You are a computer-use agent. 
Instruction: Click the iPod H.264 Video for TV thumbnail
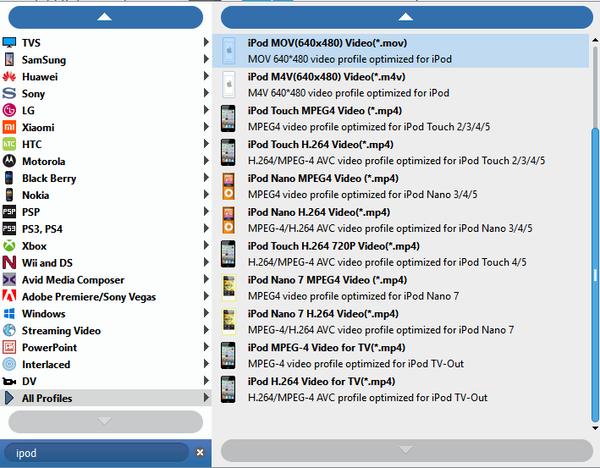point(228,389)
